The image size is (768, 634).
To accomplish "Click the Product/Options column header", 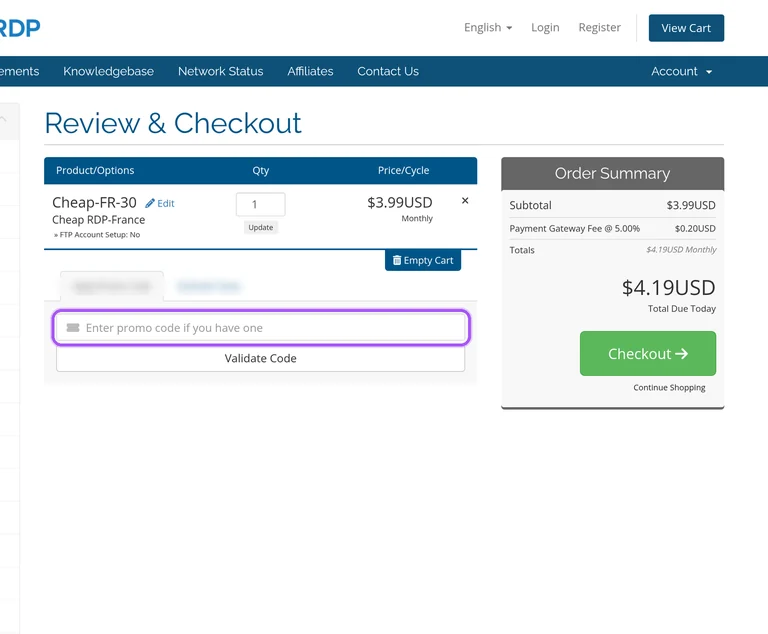I will point(95,171).
